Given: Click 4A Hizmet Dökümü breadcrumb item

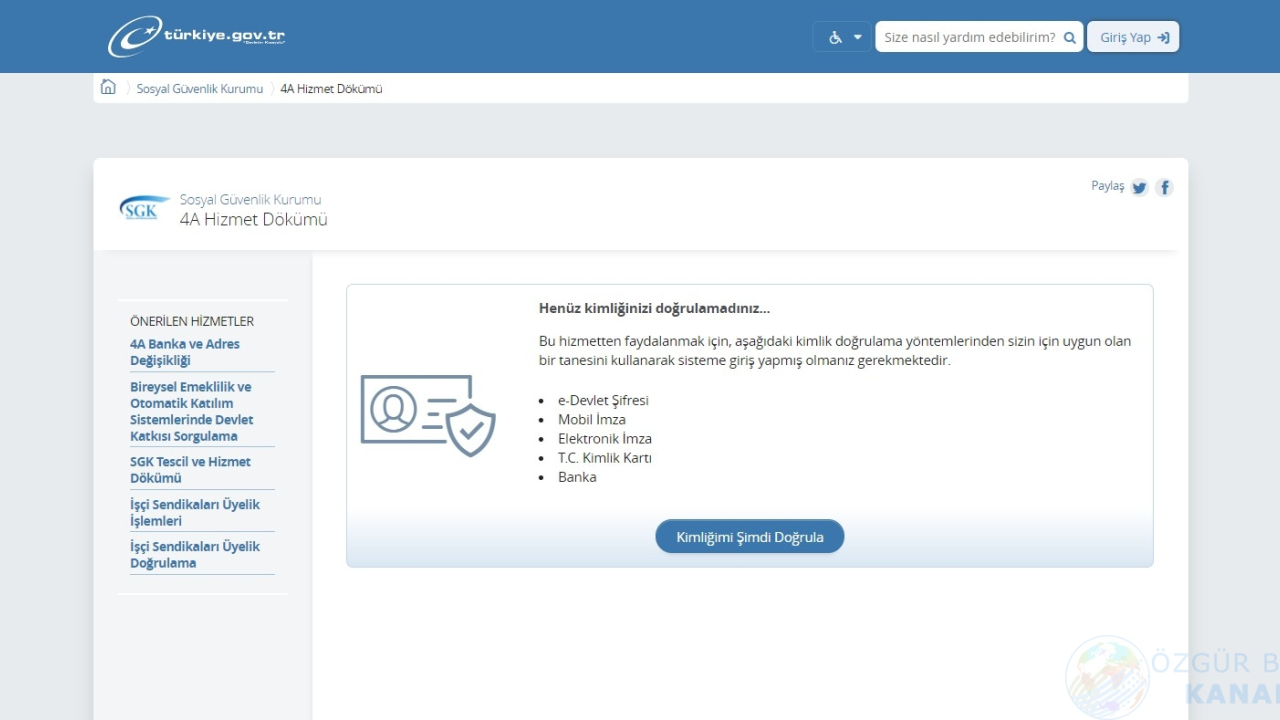Looking at the screenshot, I should (331, 88).
